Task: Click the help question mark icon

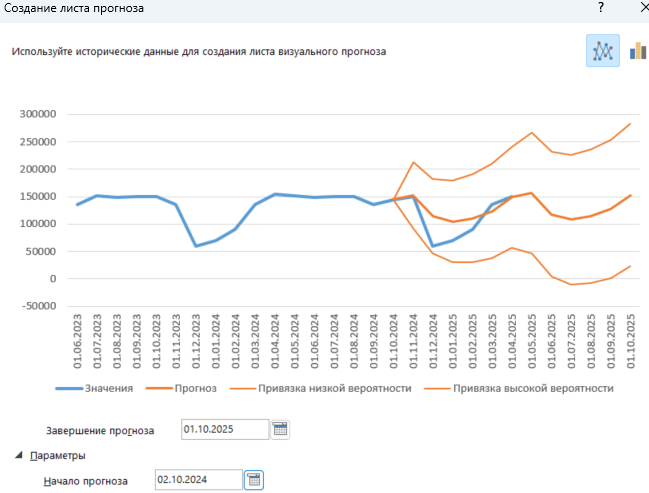Action: click(x=601, y=7)
